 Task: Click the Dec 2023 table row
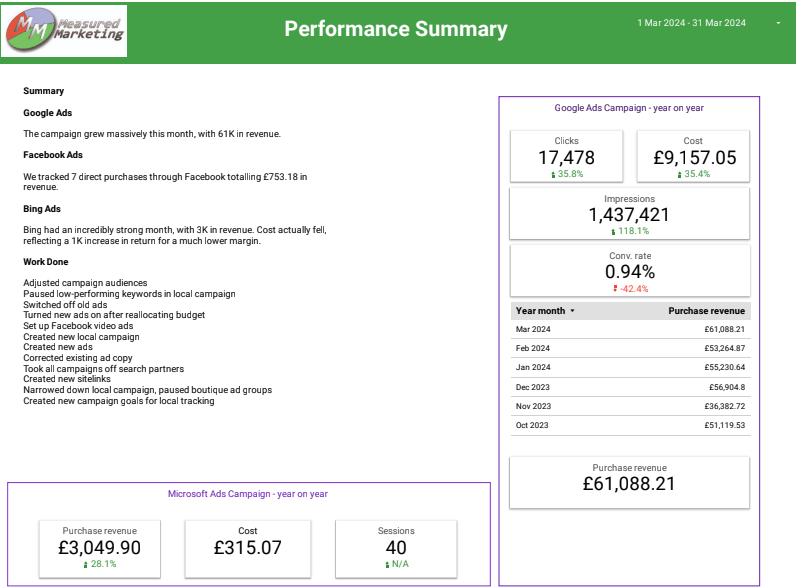tap(631, 387)
